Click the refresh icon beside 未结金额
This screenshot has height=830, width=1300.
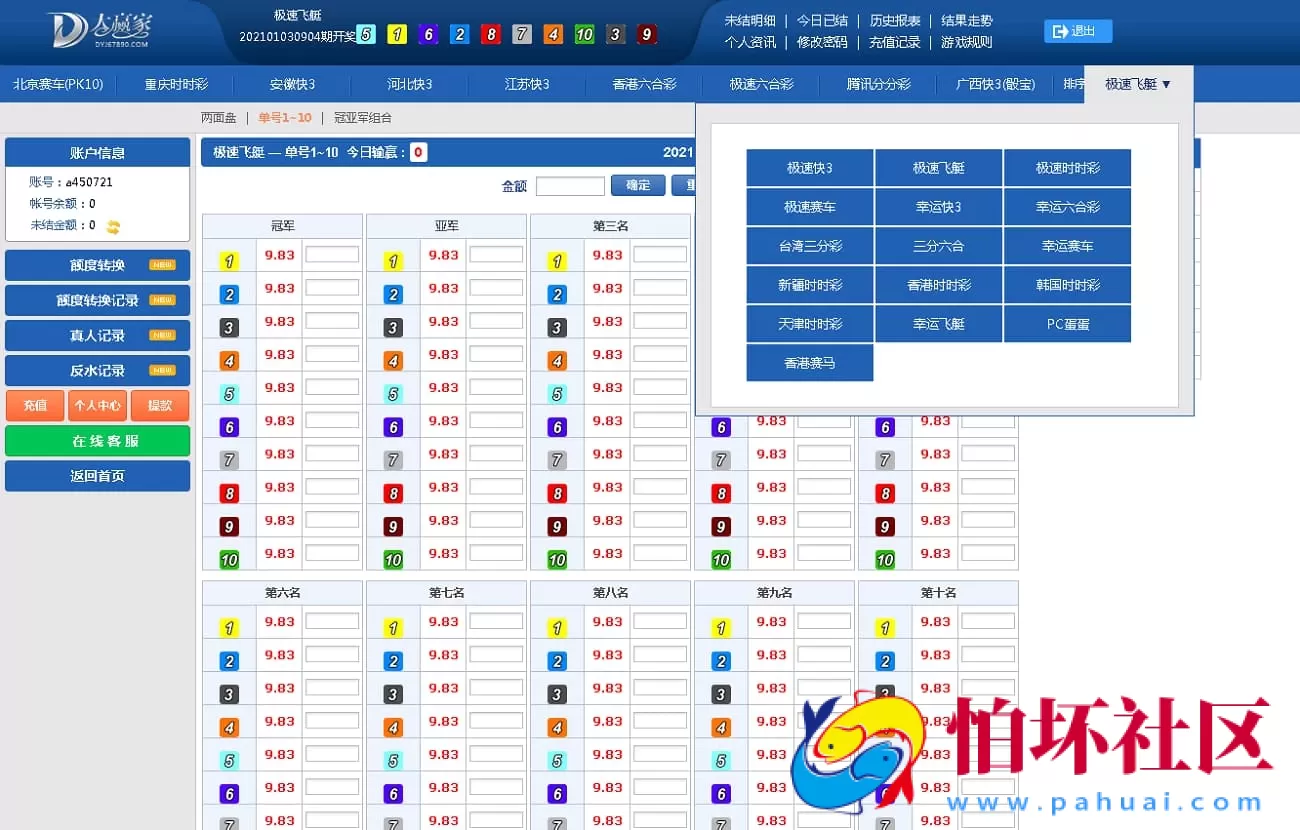[x=111, y=225]
